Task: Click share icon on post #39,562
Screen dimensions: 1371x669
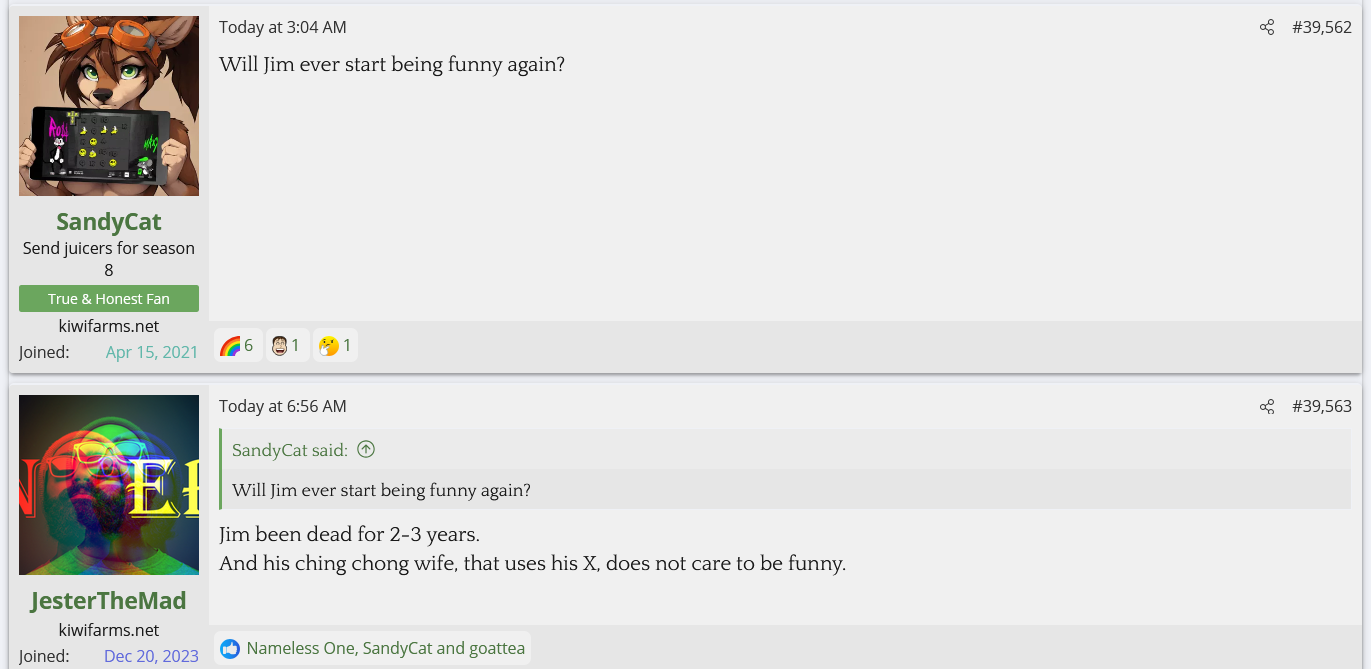Action: point(1267,28)
